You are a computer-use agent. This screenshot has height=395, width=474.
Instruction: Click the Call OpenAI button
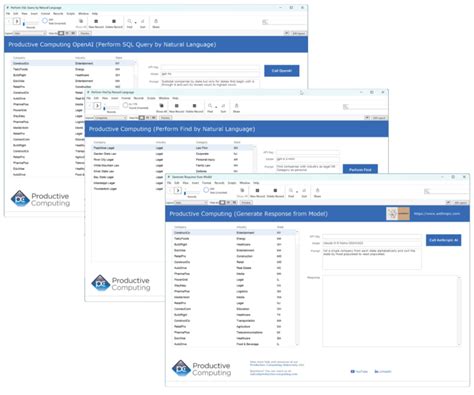point(282,71)
